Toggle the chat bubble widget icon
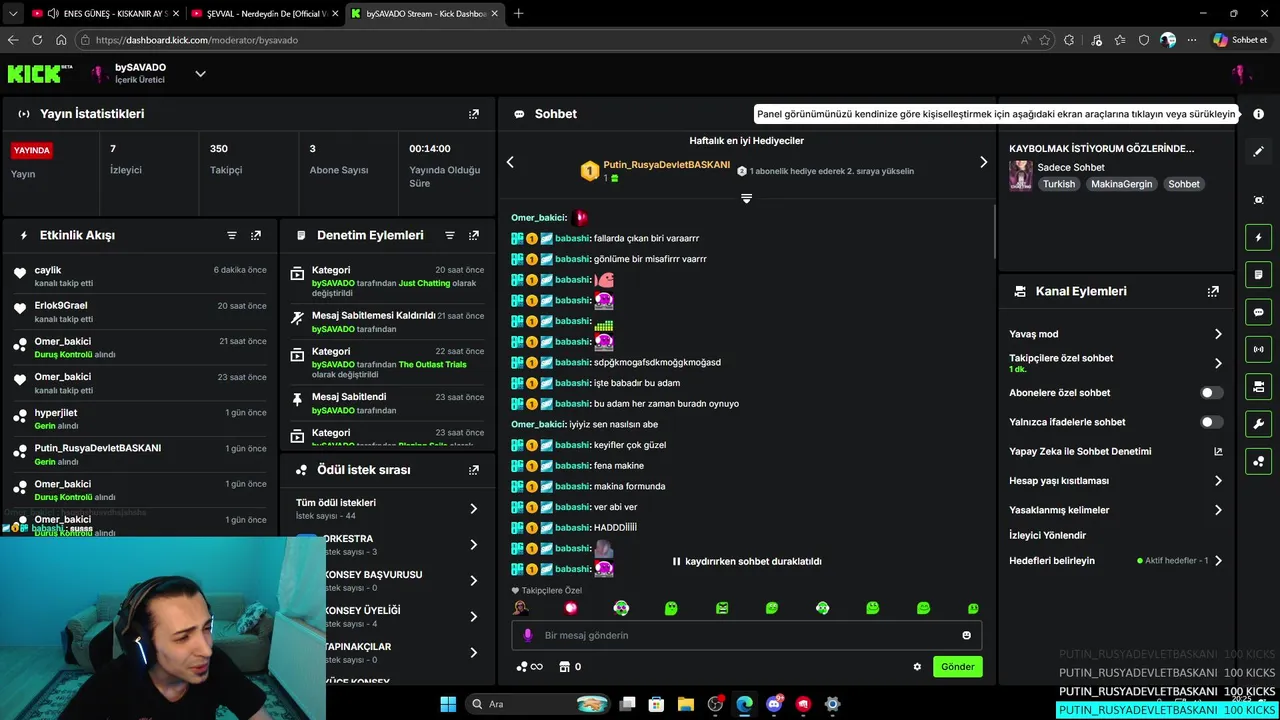Image resolution: width=1280 pixels, height=720 pixels. [x=1258, y=312]
